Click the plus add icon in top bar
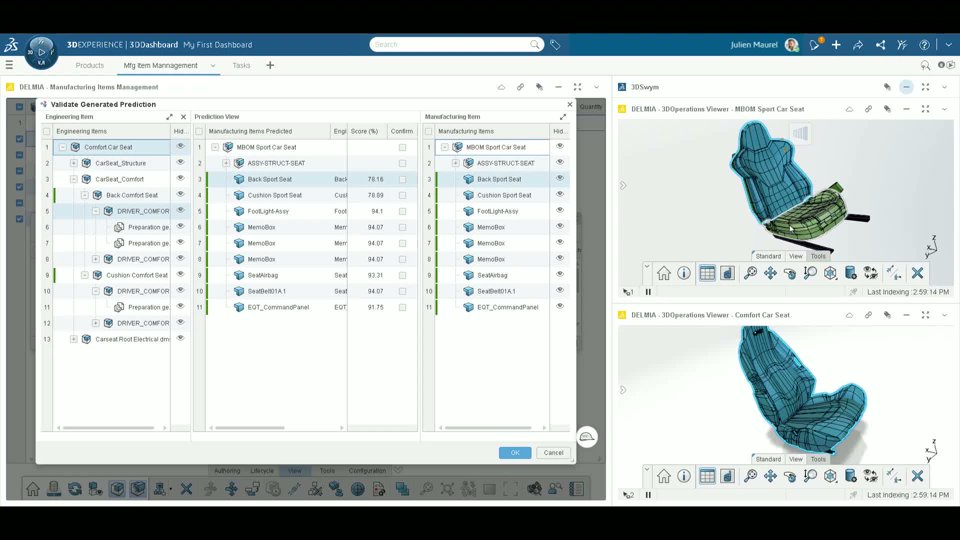 [836, 45]
